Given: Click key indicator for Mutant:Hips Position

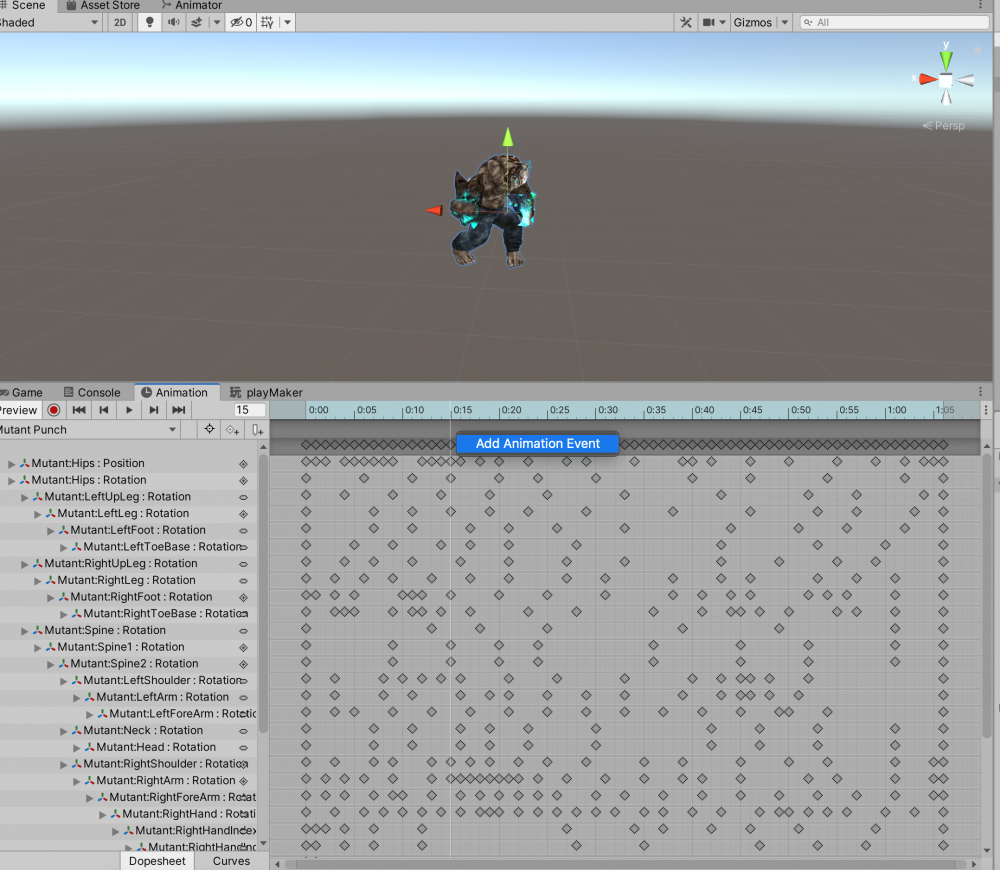Looking at the screenshot, I should click(243, 464).
